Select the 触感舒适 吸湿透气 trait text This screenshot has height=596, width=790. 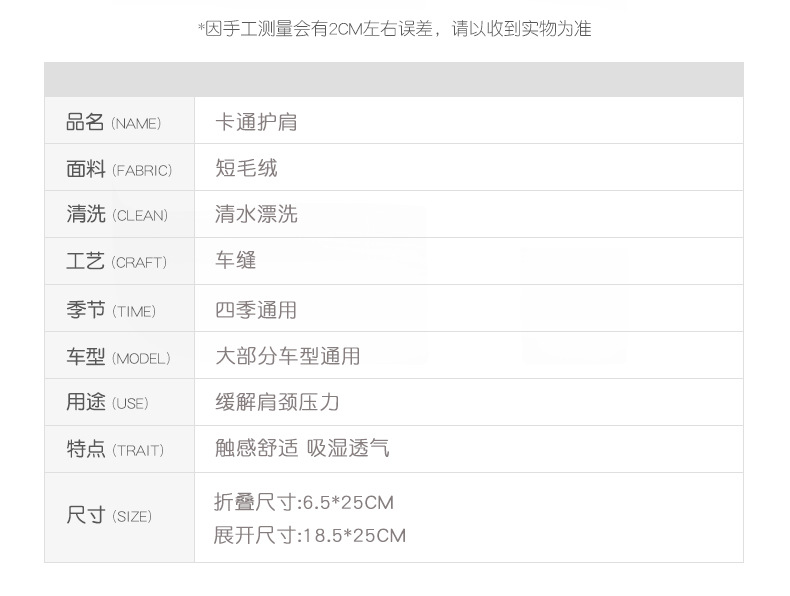point(302,448)
